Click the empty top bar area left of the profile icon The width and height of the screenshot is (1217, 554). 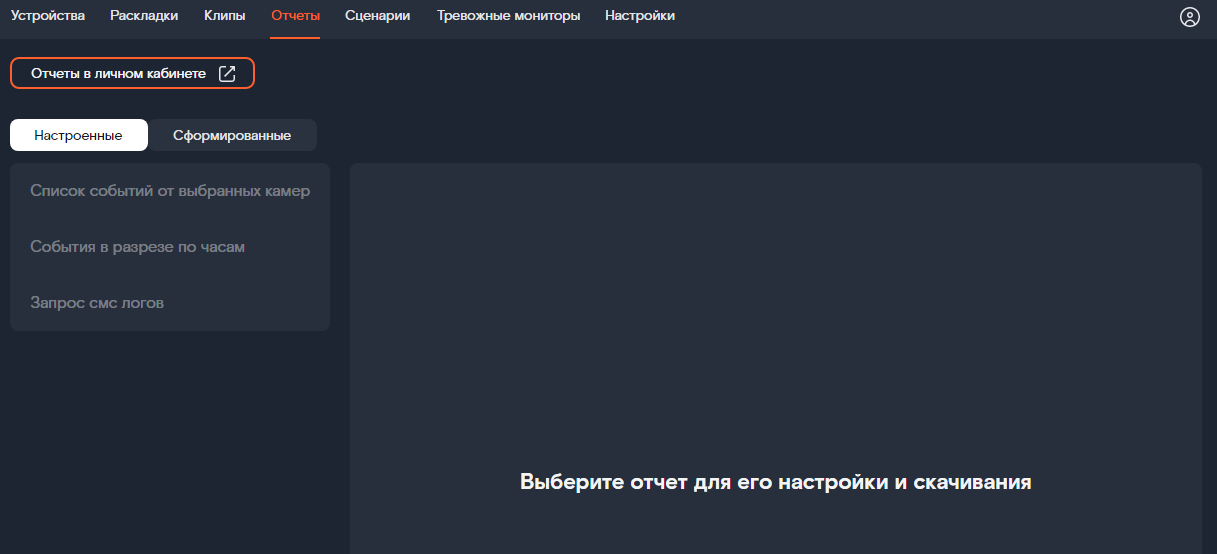click(x=930, y=17)
